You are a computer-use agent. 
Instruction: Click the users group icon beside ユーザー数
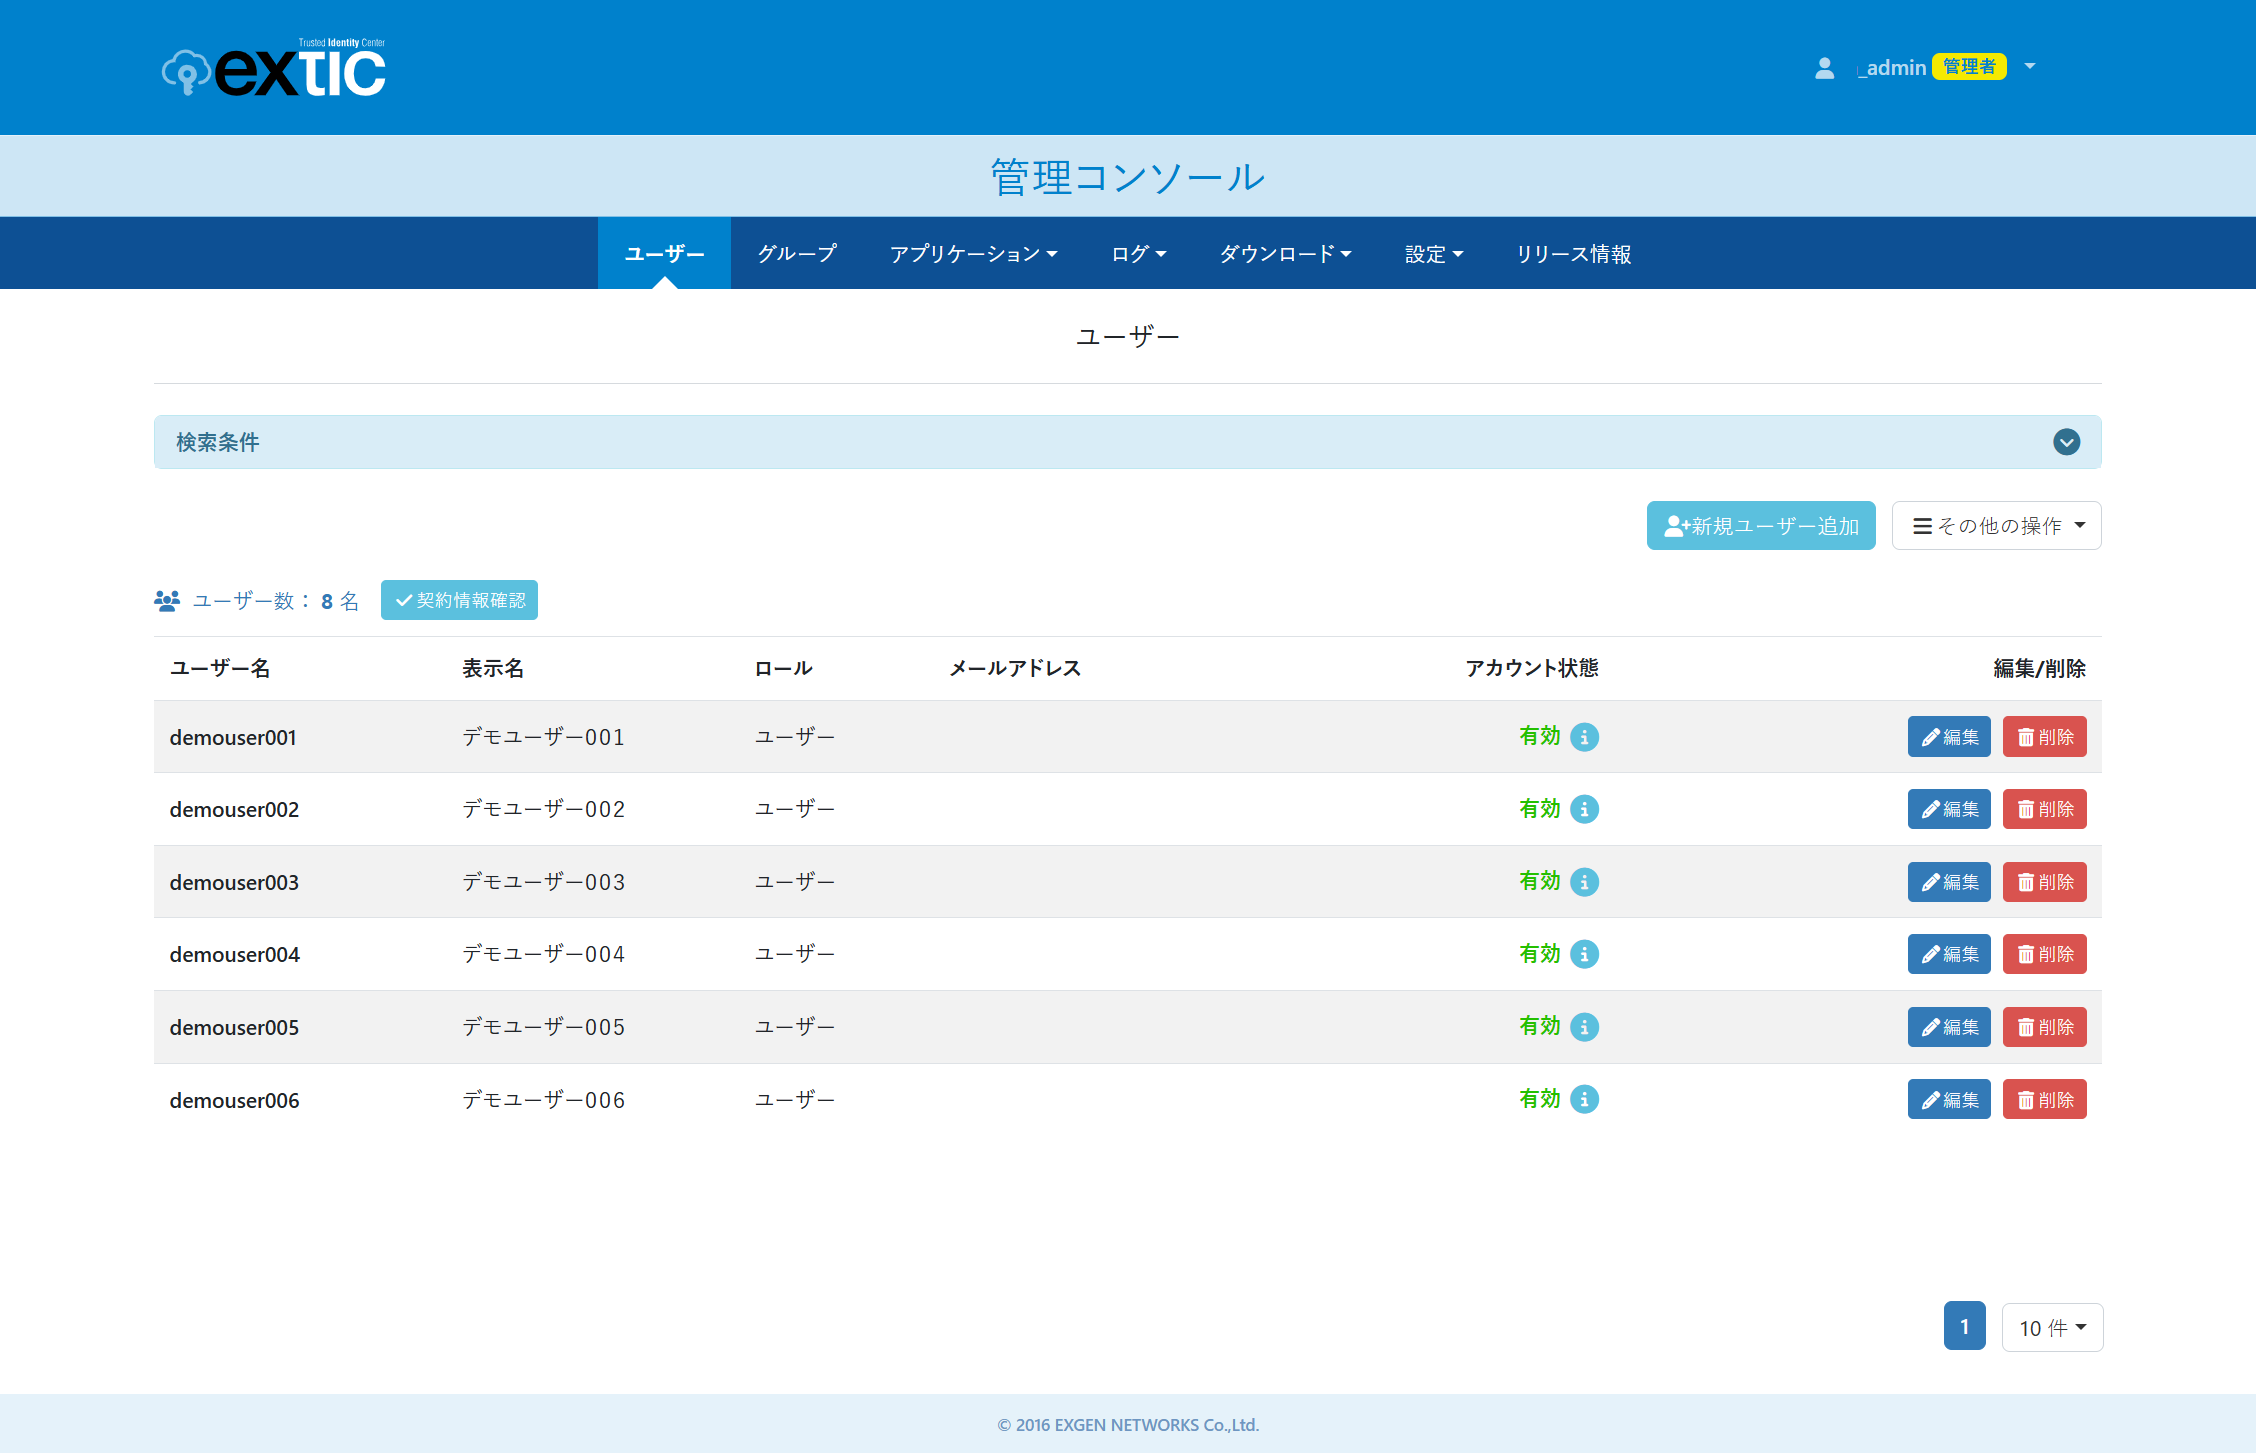click(167, 601)
